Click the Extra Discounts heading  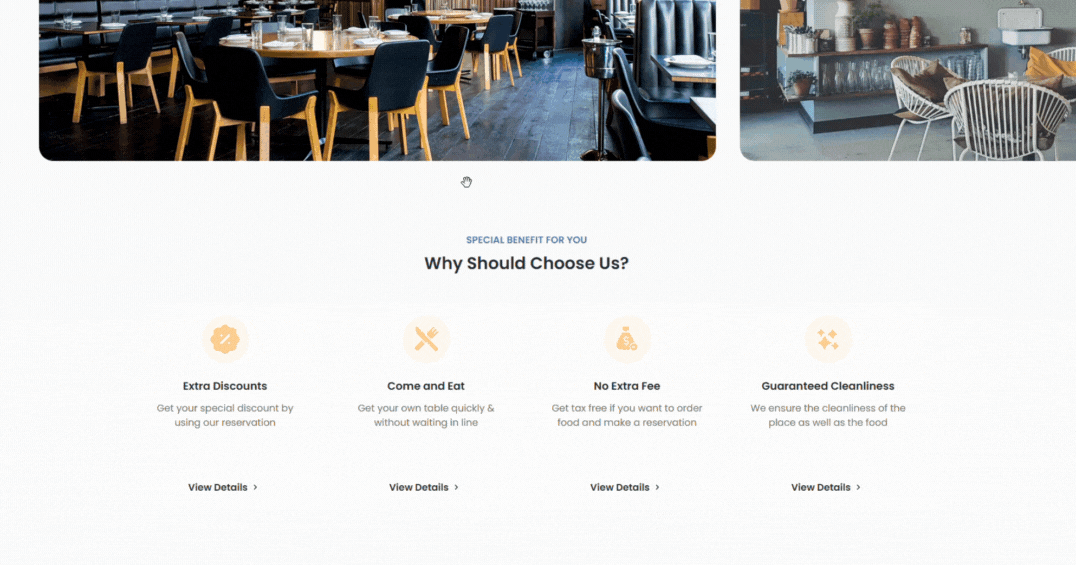[x=225, y=386]
